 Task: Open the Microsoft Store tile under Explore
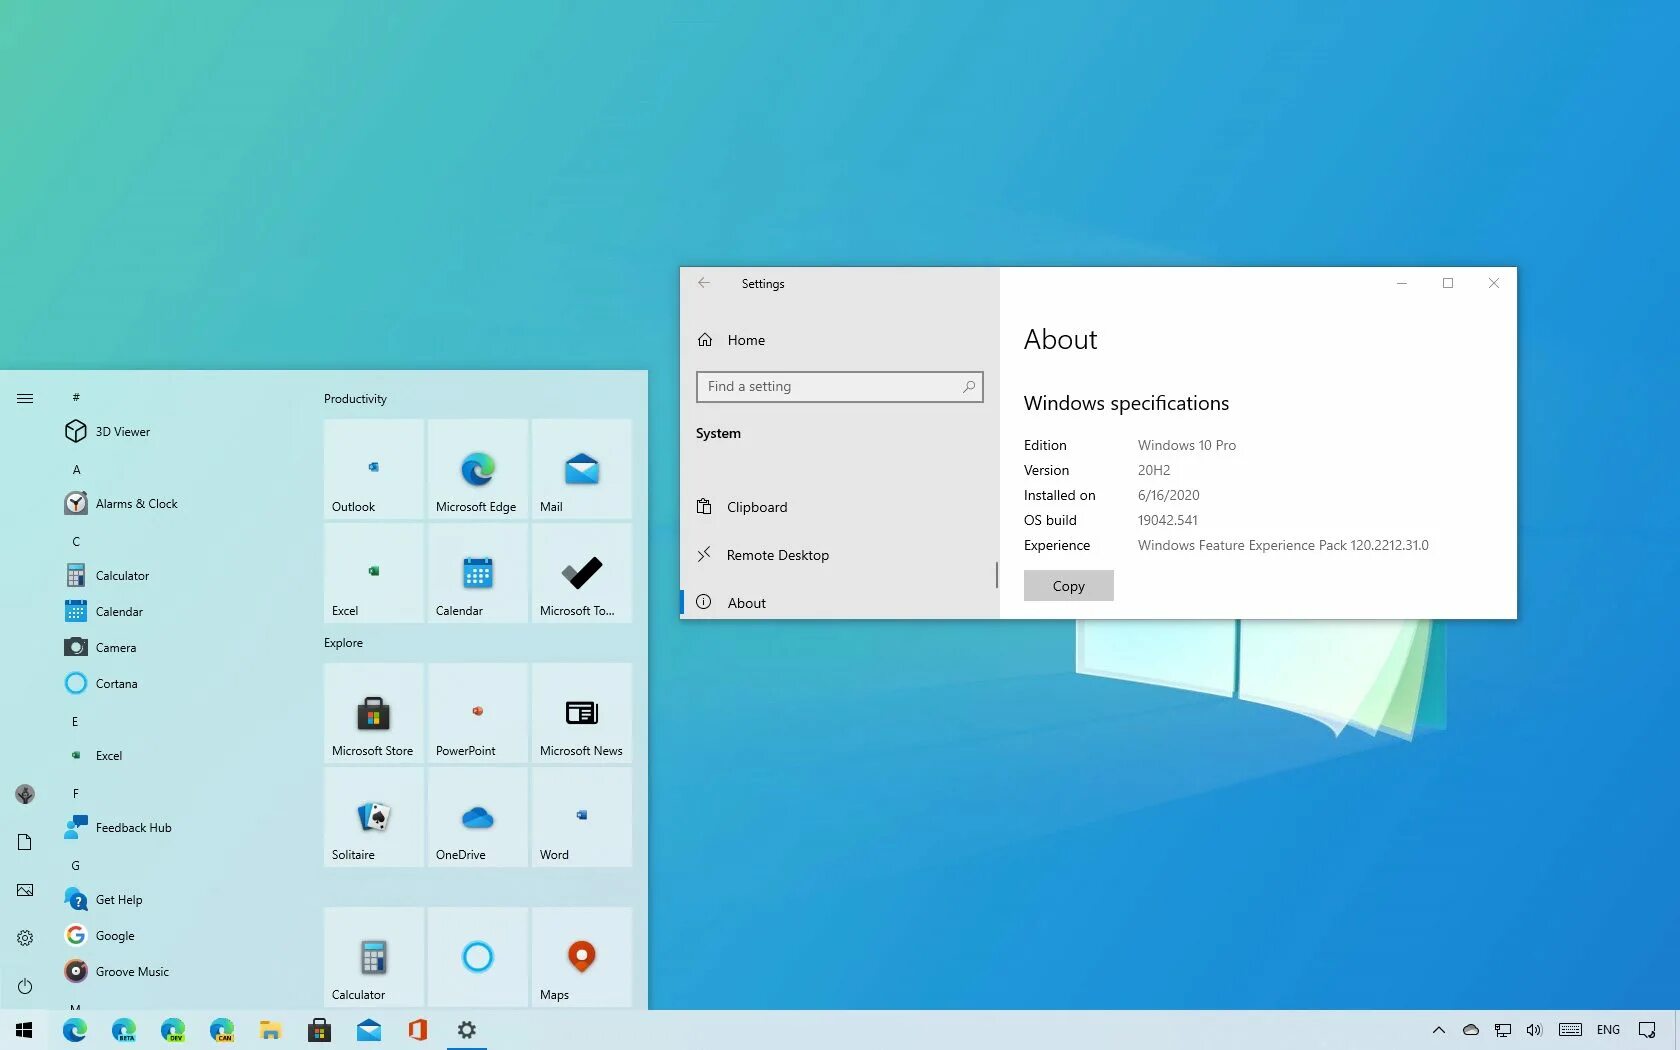(374, 713)
